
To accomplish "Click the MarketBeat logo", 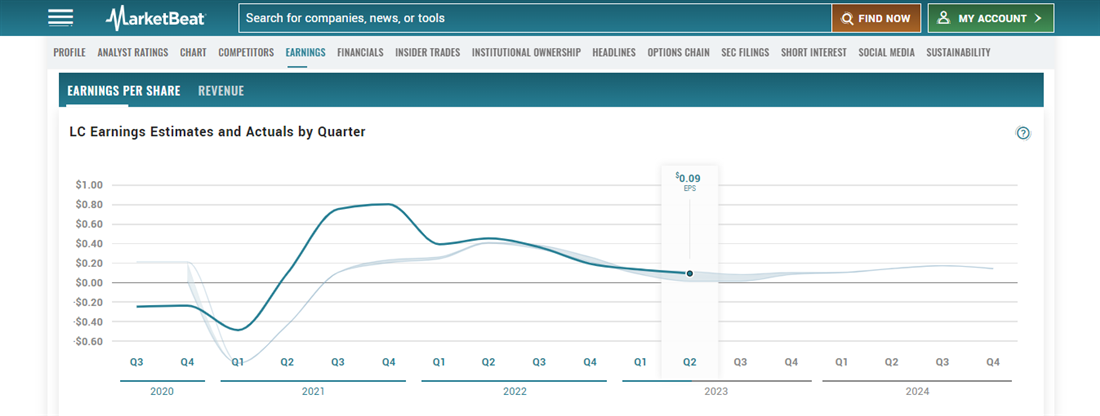I will point(158,18).
